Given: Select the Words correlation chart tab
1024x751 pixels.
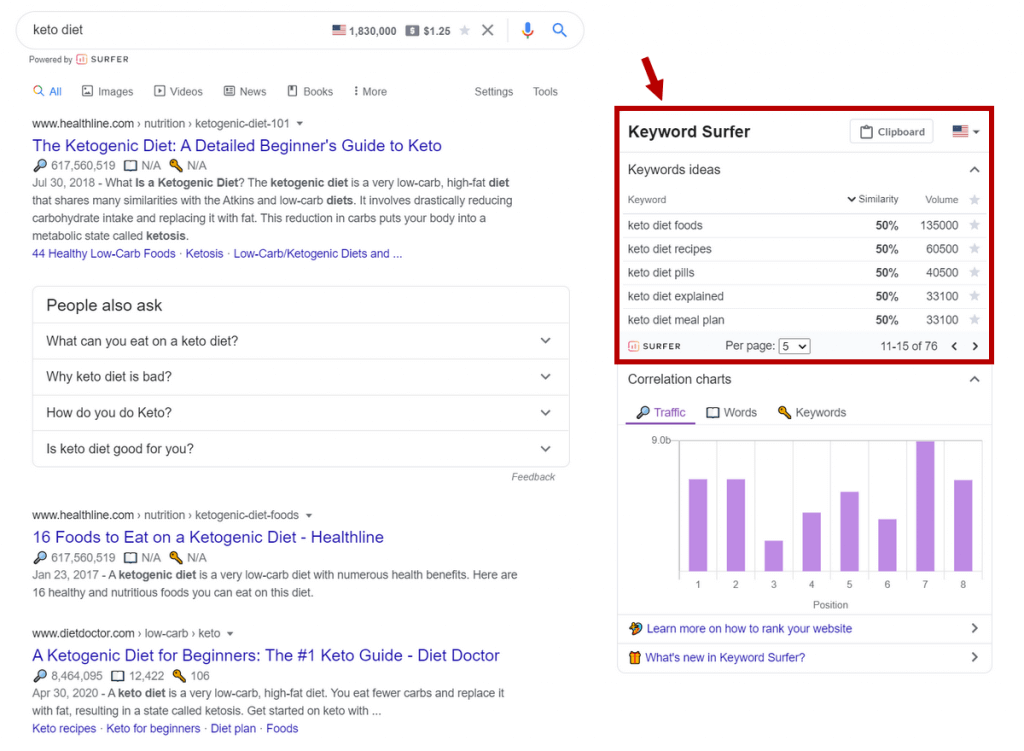Looking at the screenshot, I should [731, 412].
